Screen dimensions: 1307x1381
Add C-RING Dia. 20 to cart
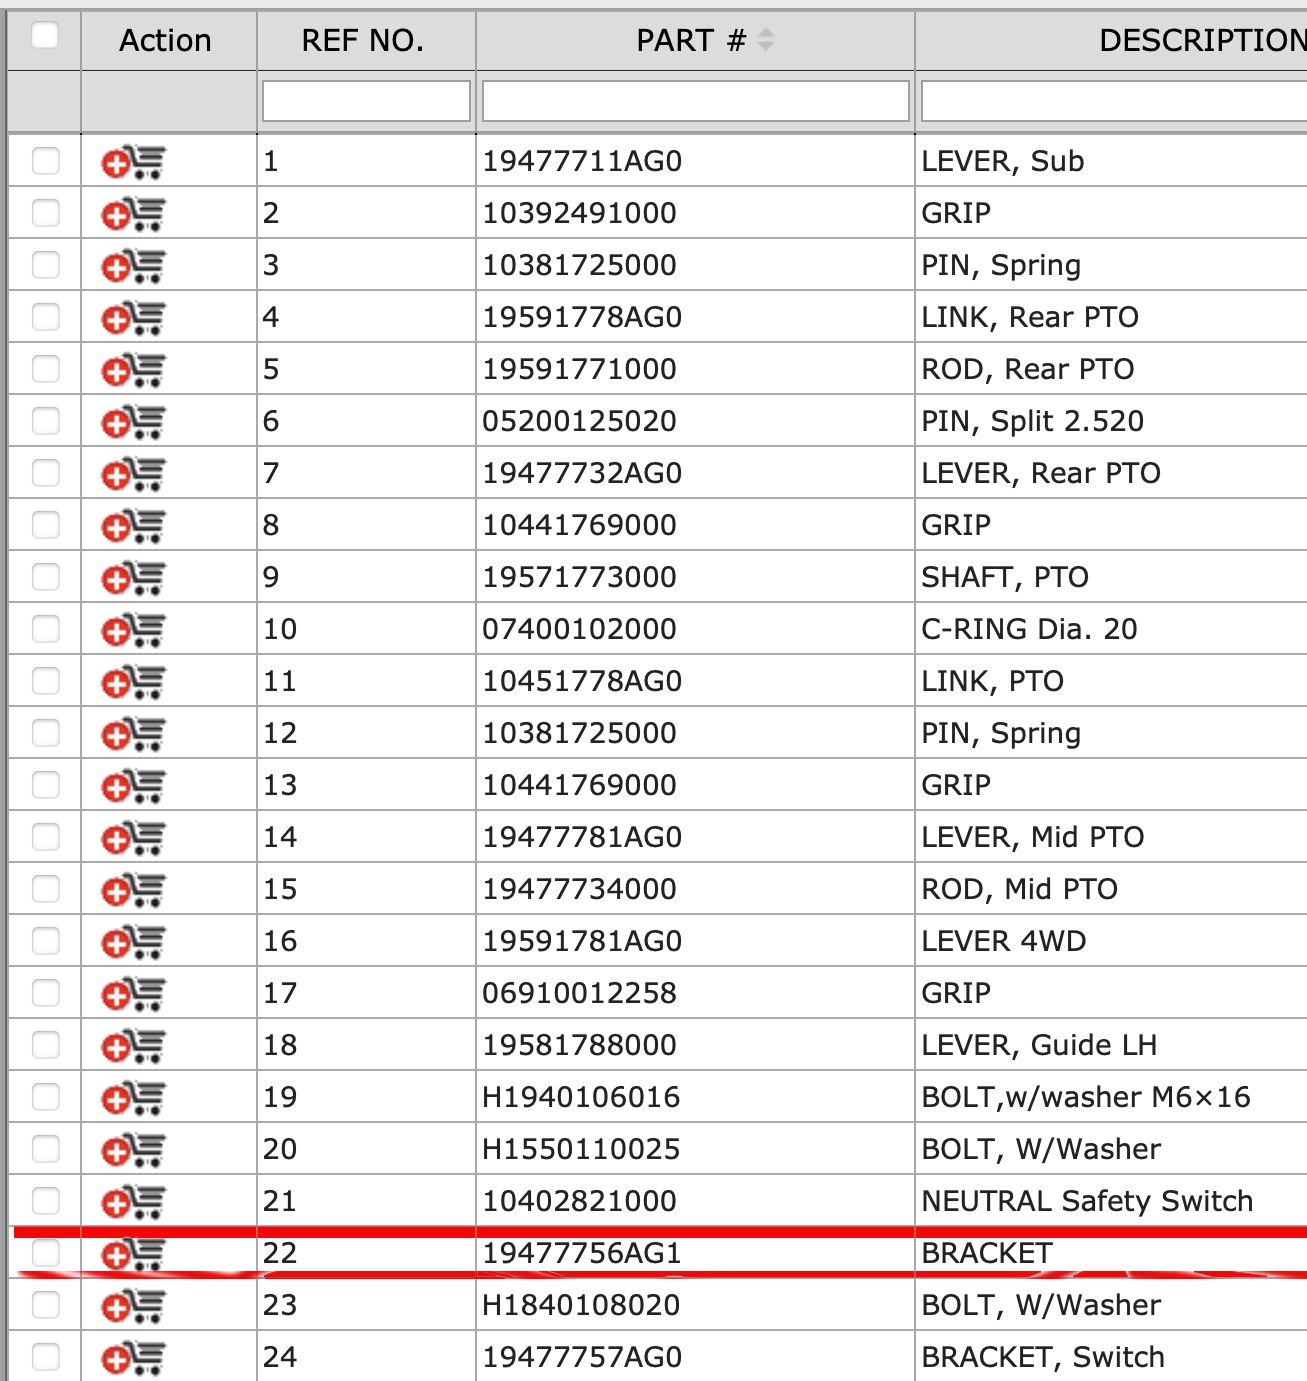pyautogui.click(x=133, y=630)
